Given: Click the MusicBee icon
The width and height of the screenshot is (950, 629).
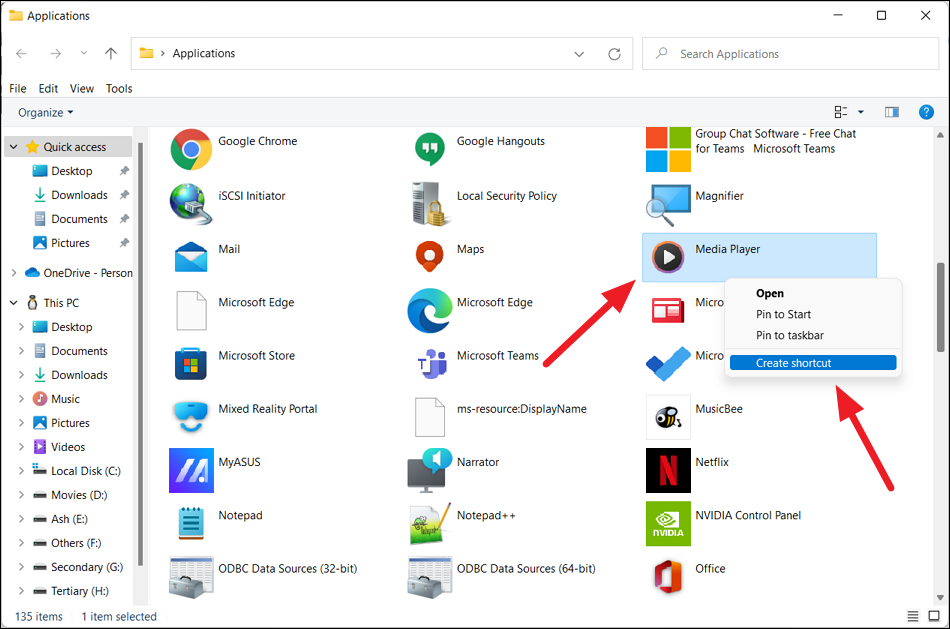Looking at the screenshot, I should (x=667, y=415).
